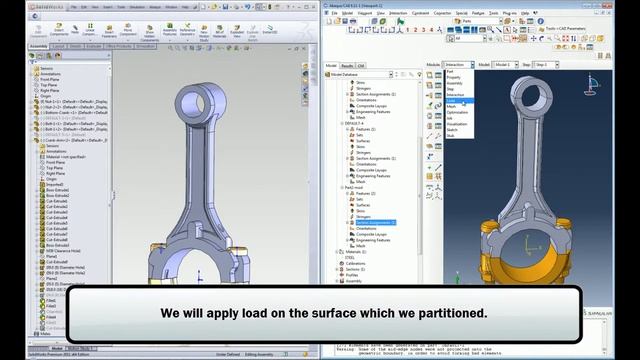Screen dimensions: 640x360
Task: Click Exploded View in SolidWorks ribbon
Action: tap(237, 31)
